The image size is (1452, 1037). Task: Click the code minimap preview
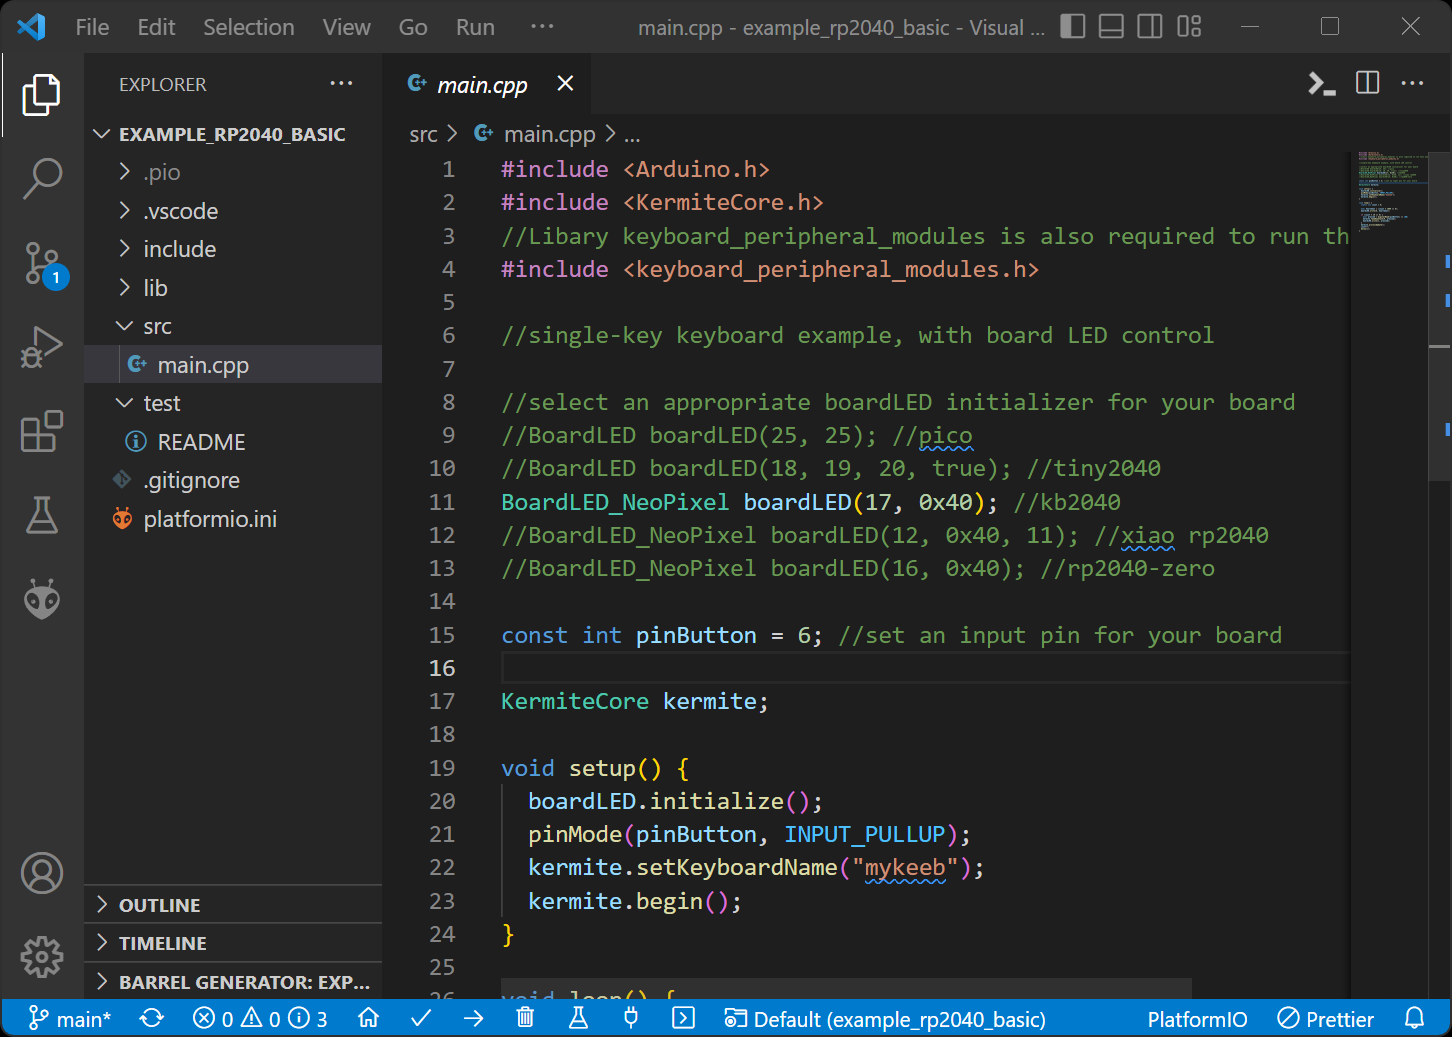pyautogui.click(x=1392, y=190)
